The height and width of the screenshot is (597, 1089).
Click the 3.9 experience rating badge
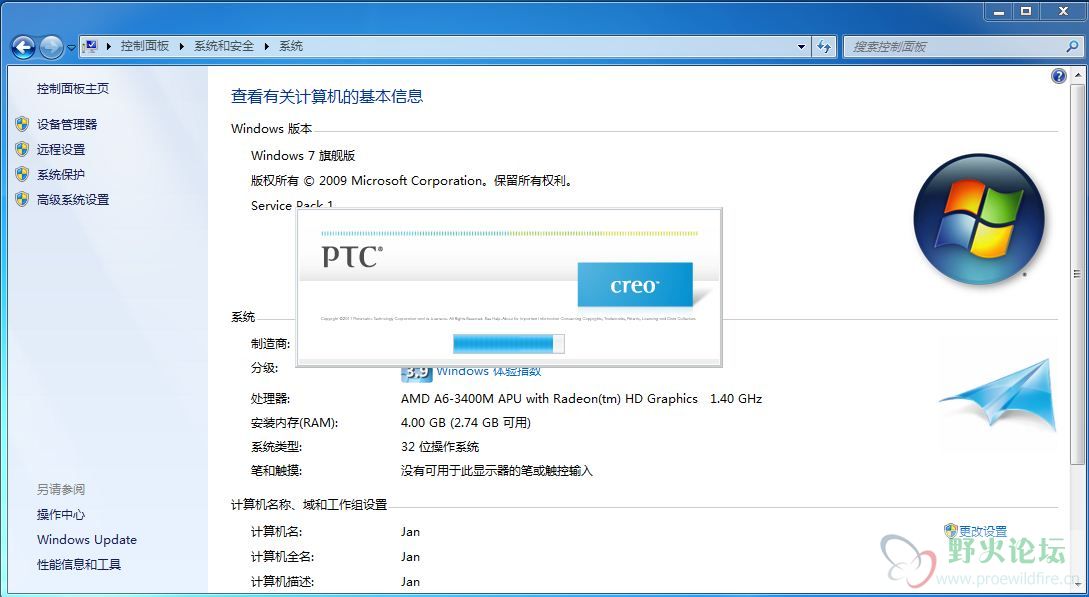416,373
